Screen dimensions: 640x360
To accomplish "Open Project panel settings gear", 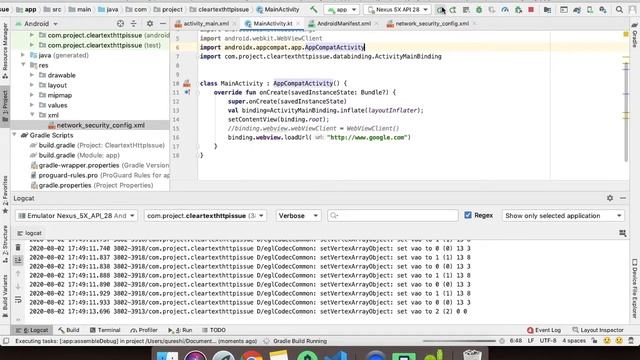I will pos(150,24).
